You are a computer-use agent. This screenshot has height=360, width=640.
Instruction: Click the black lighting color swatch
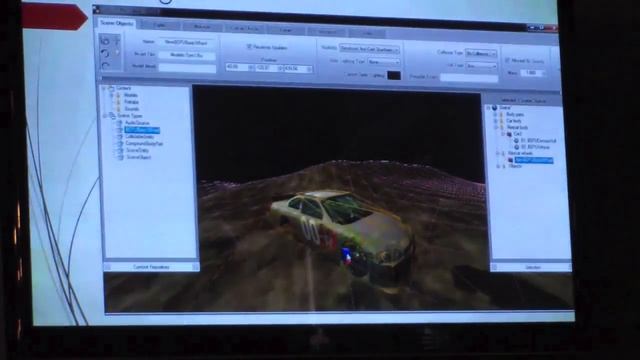coord(394,75)
